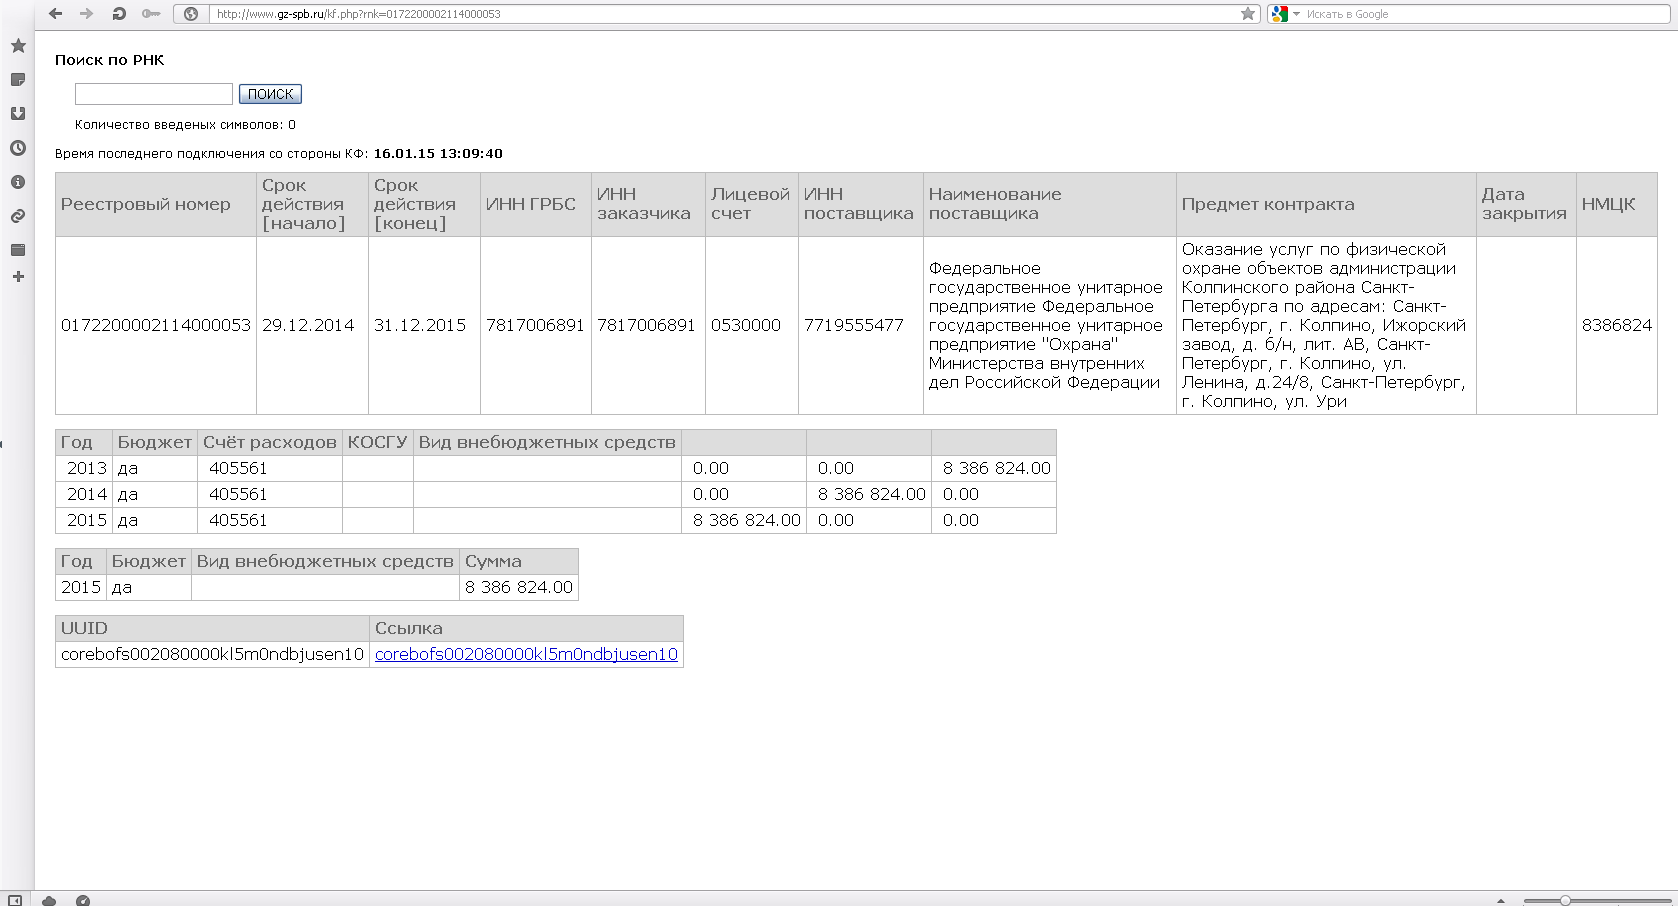1678x906 pixels.
Task: Click the account value 0530000
Action: pyautogui.click(x=746, y=325)
